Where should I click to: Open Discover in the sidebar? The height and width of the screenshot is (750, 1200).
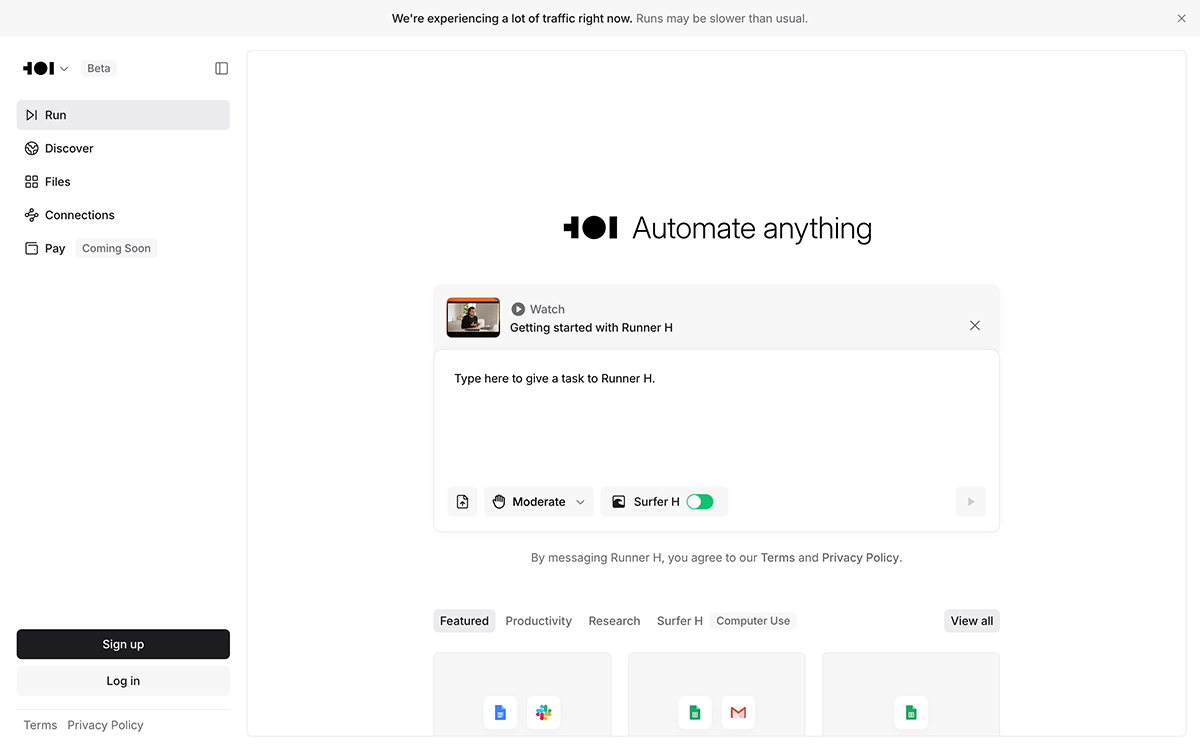pyautogui.click(x=69, y=149)
